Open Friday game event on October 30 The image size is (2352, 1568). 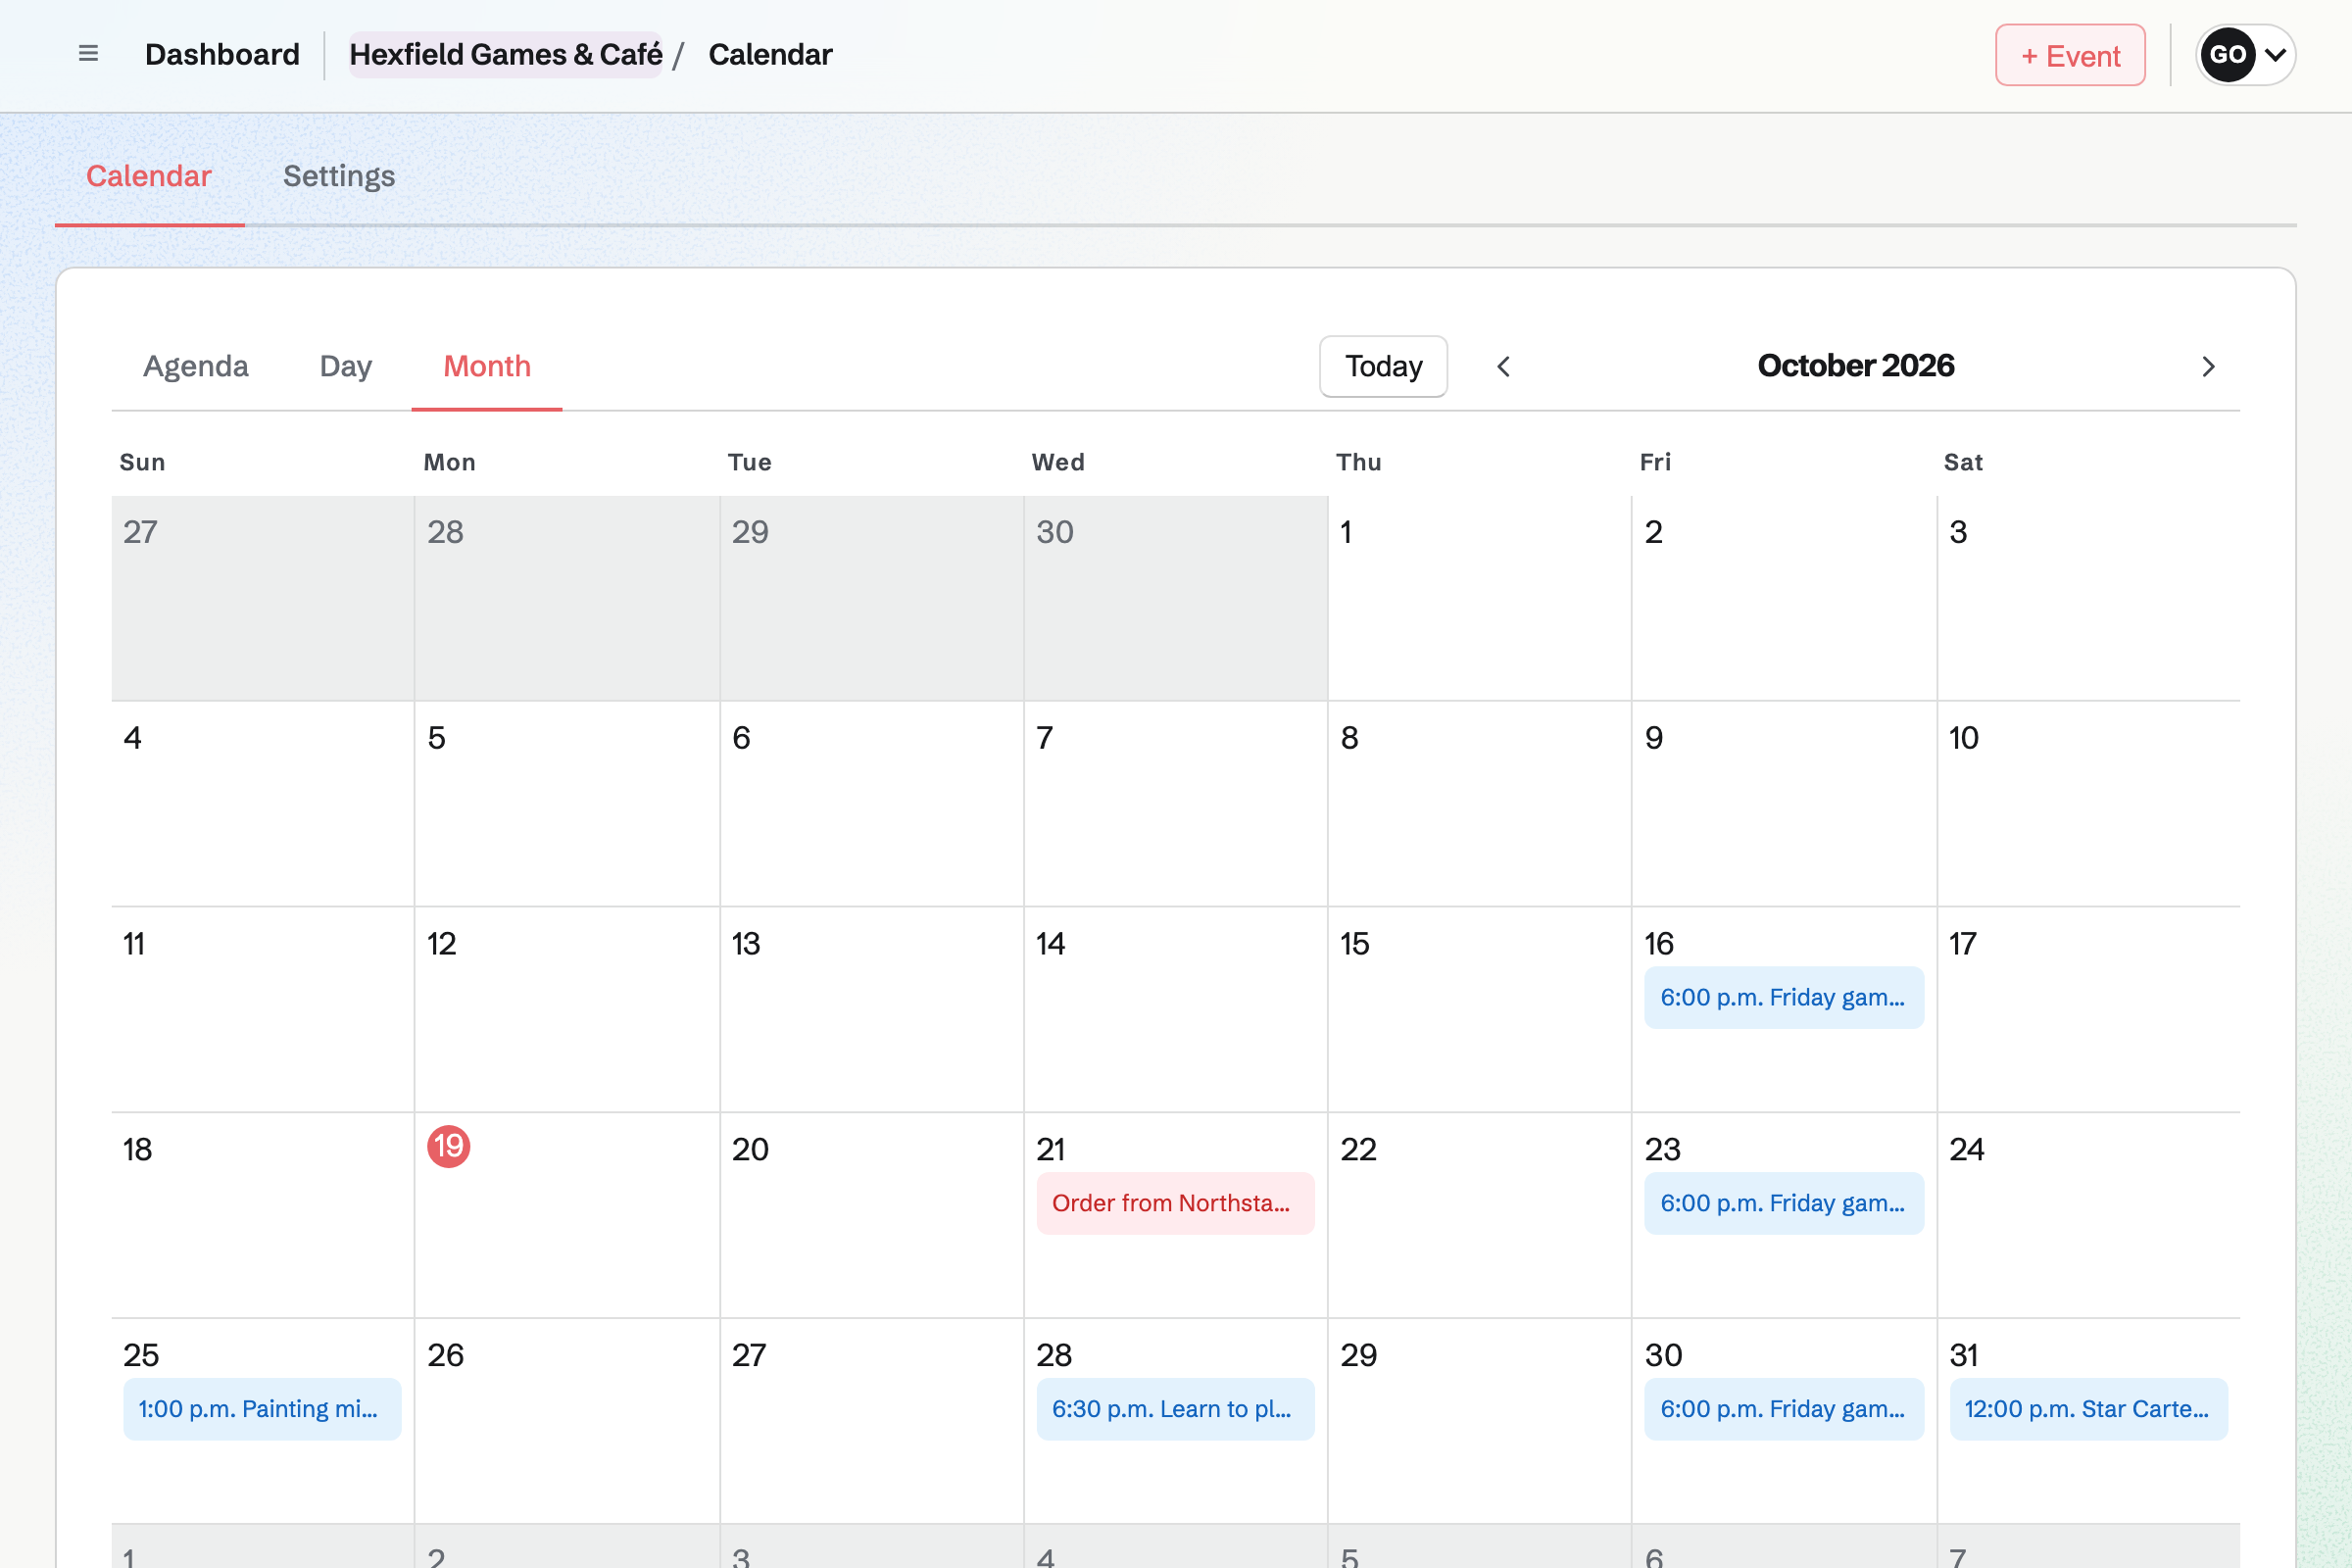point(1784,1409)
